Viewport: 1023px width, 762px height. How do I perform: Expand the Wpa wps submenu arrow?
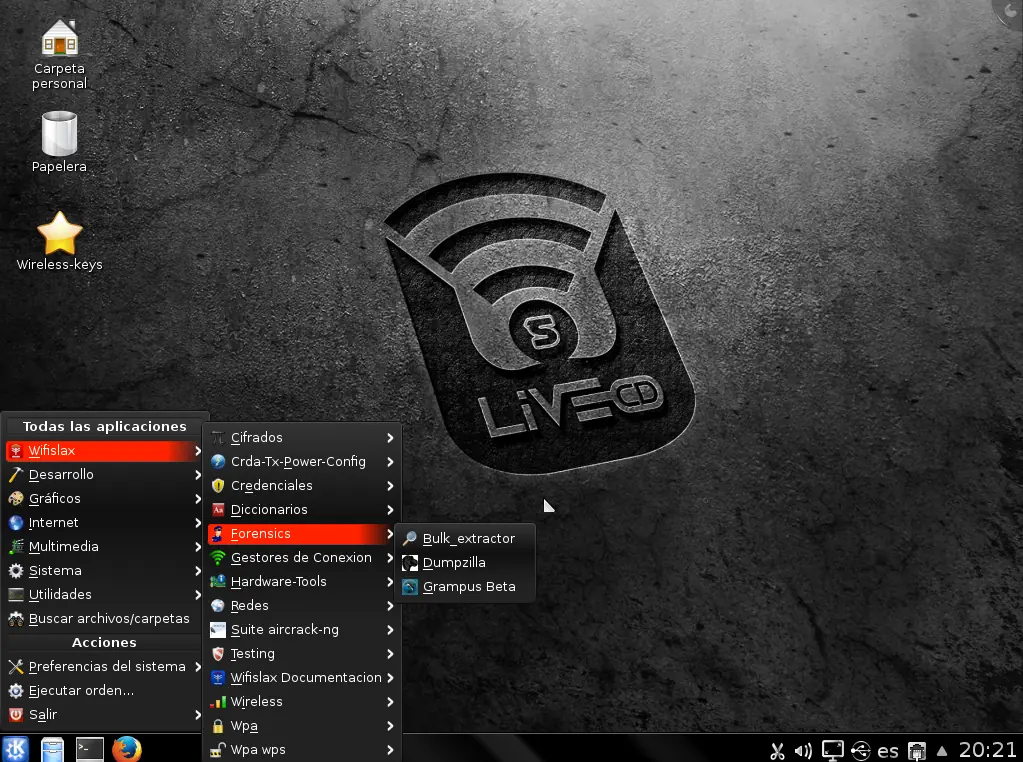point(390,750)
